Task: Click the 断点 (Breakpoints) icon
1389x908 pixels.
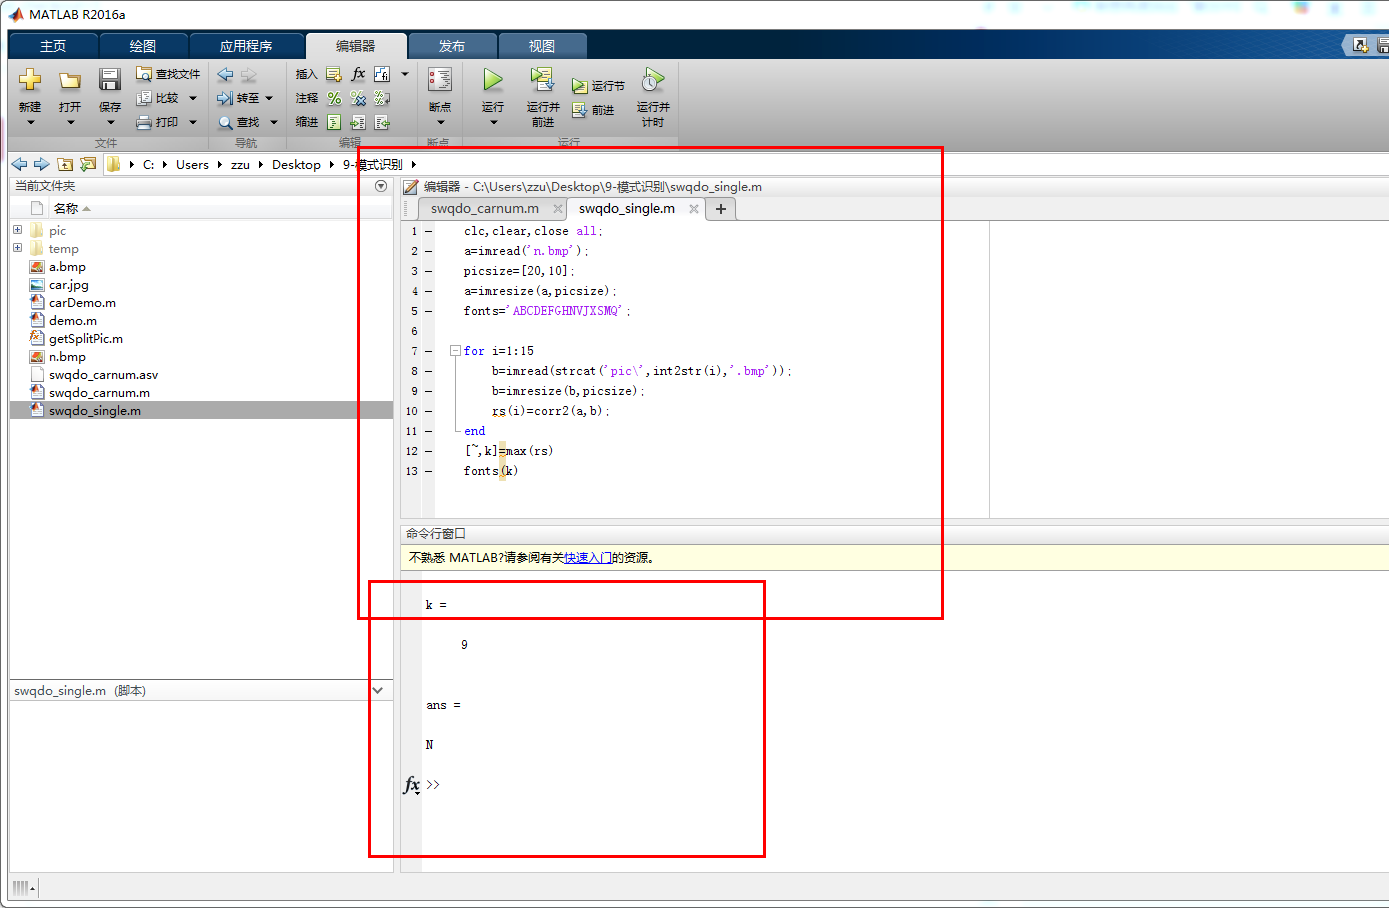Action: click(x=440, y=79)
